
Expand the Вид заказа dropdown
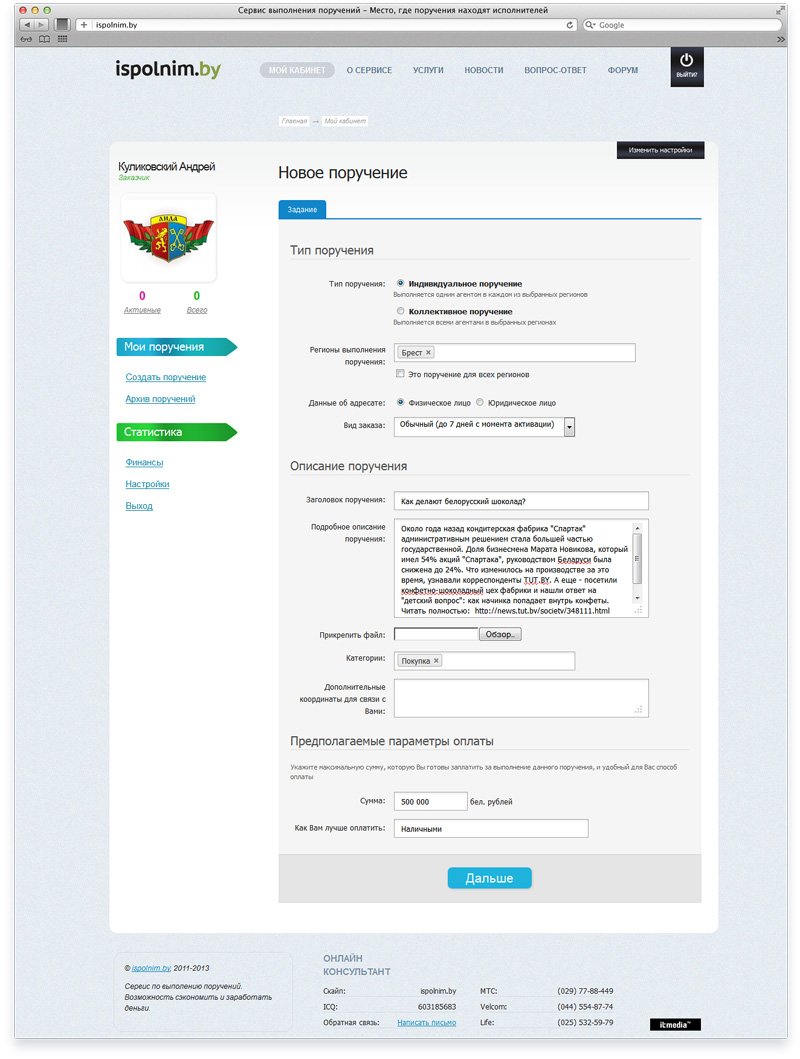tap(570, 427)
